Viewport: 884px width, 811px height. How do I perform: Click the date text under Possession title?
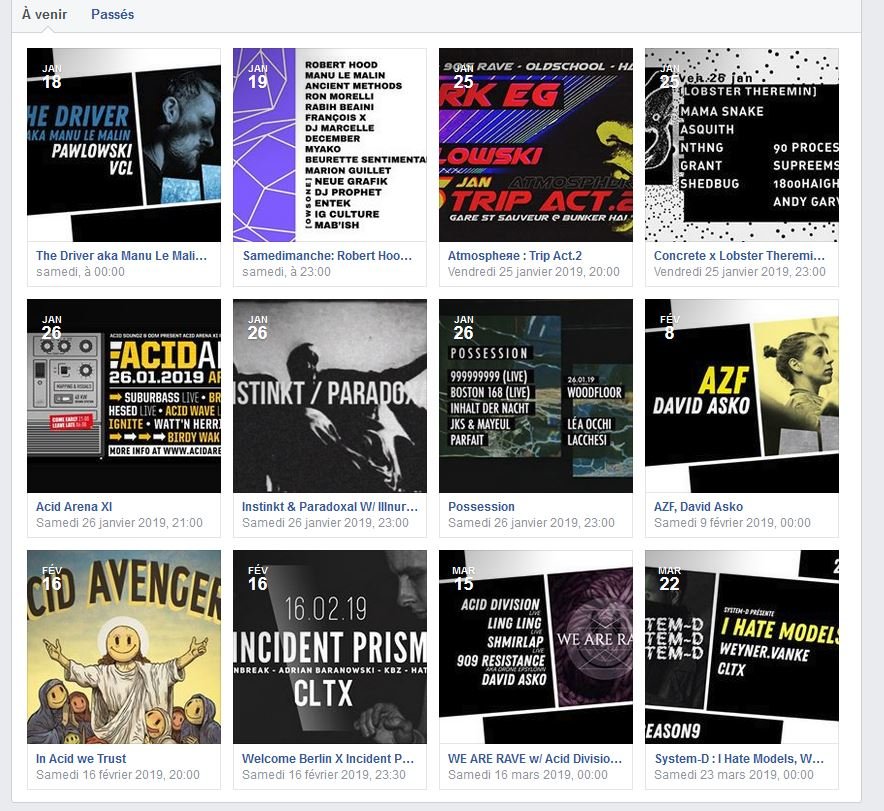point(531,522)
